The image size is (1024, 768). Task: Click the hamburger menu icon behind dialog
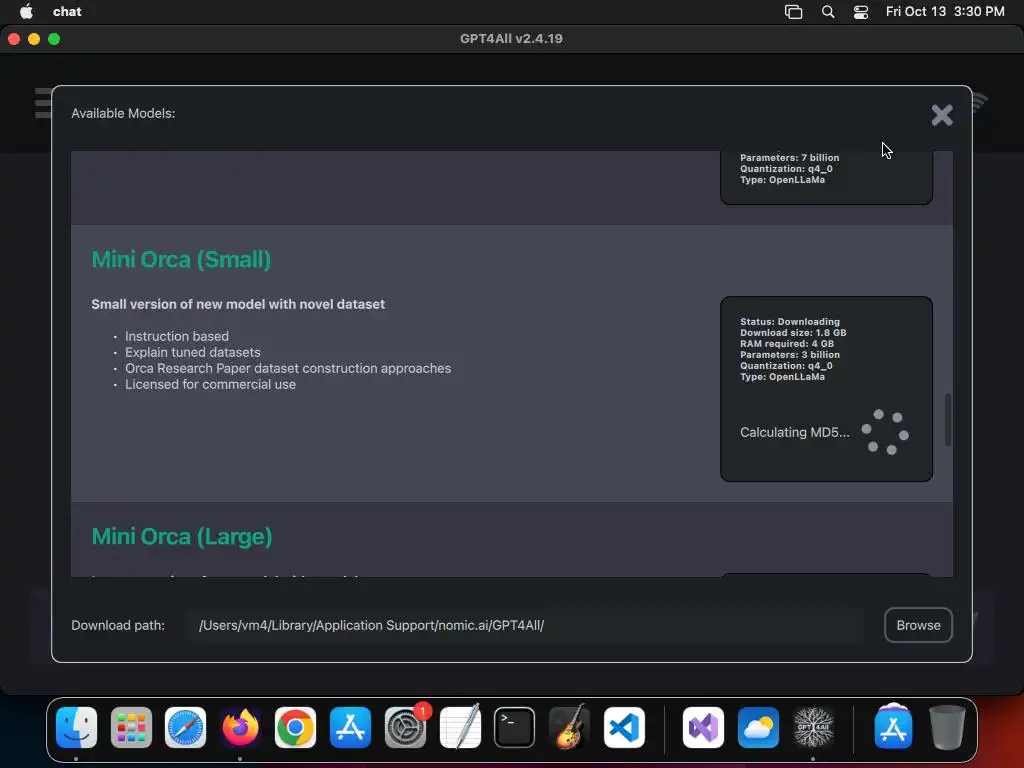[x=42, y=103]
